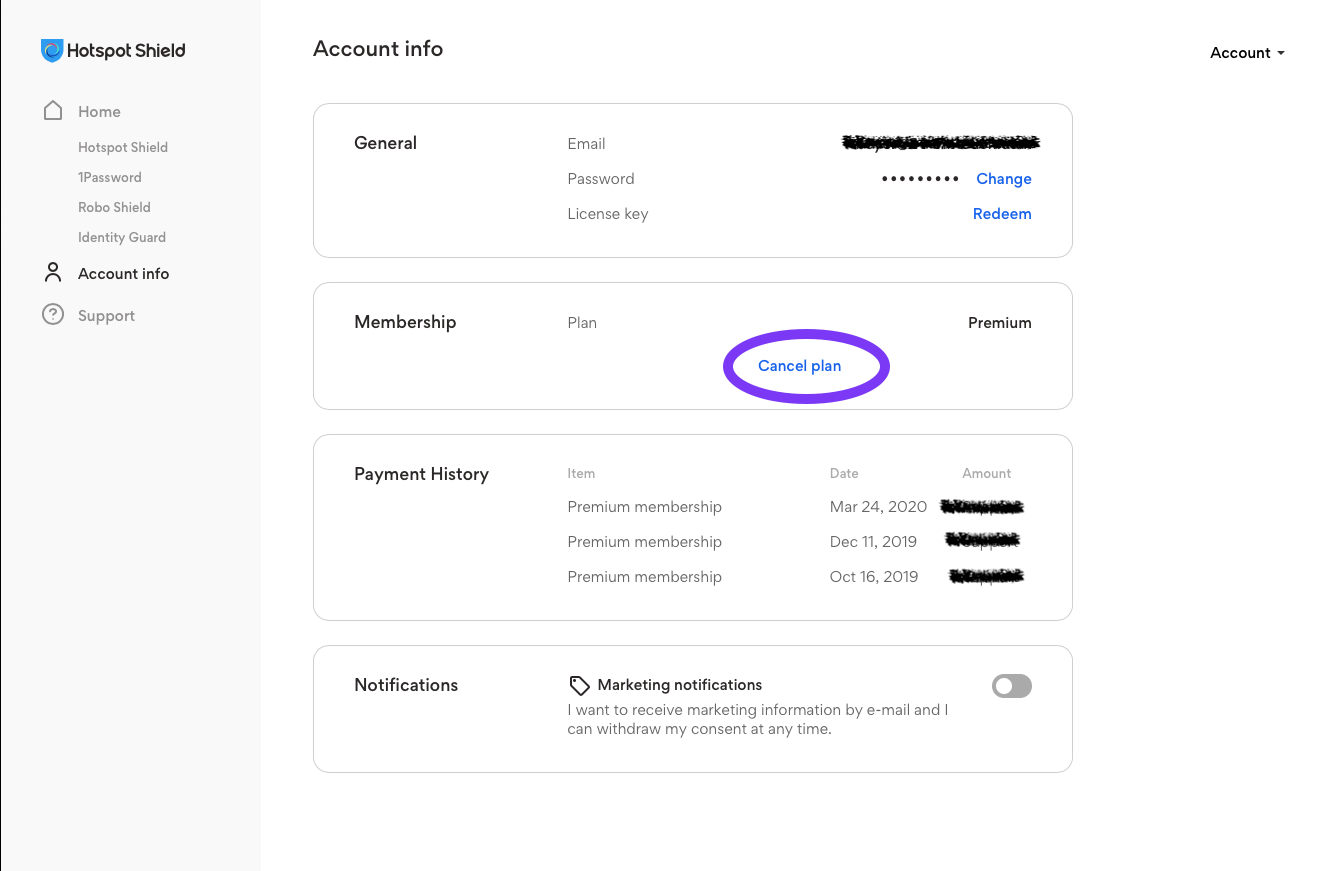Screen dimensions: 1322x871
Task: Click the Account info person icon
Action: [53, 273]
